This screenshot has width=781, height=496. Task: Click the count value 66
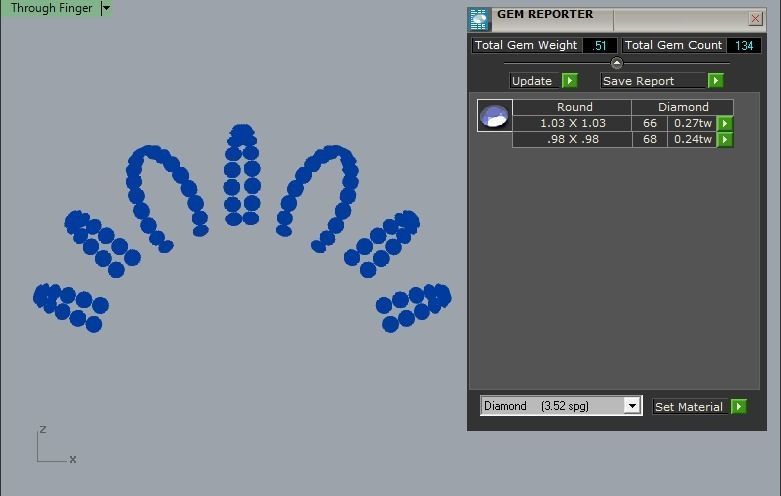pos(650,123)
